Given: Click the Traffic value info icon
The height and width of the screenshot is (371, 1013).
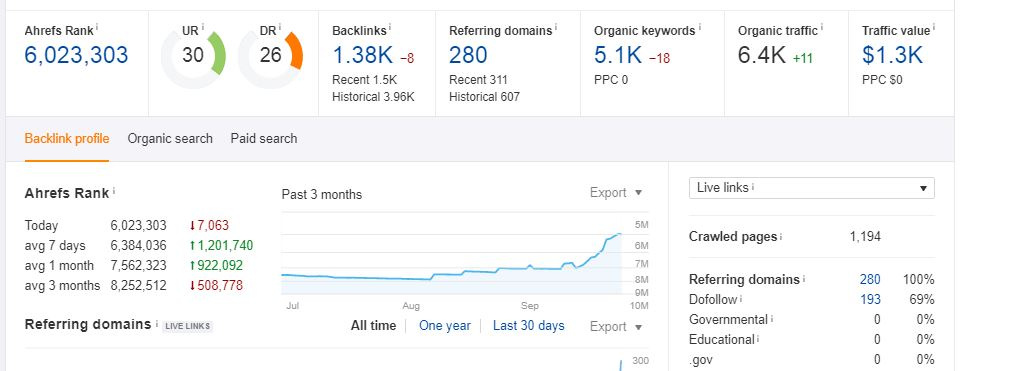Looking at the screenshot, I should click(934, 28).
